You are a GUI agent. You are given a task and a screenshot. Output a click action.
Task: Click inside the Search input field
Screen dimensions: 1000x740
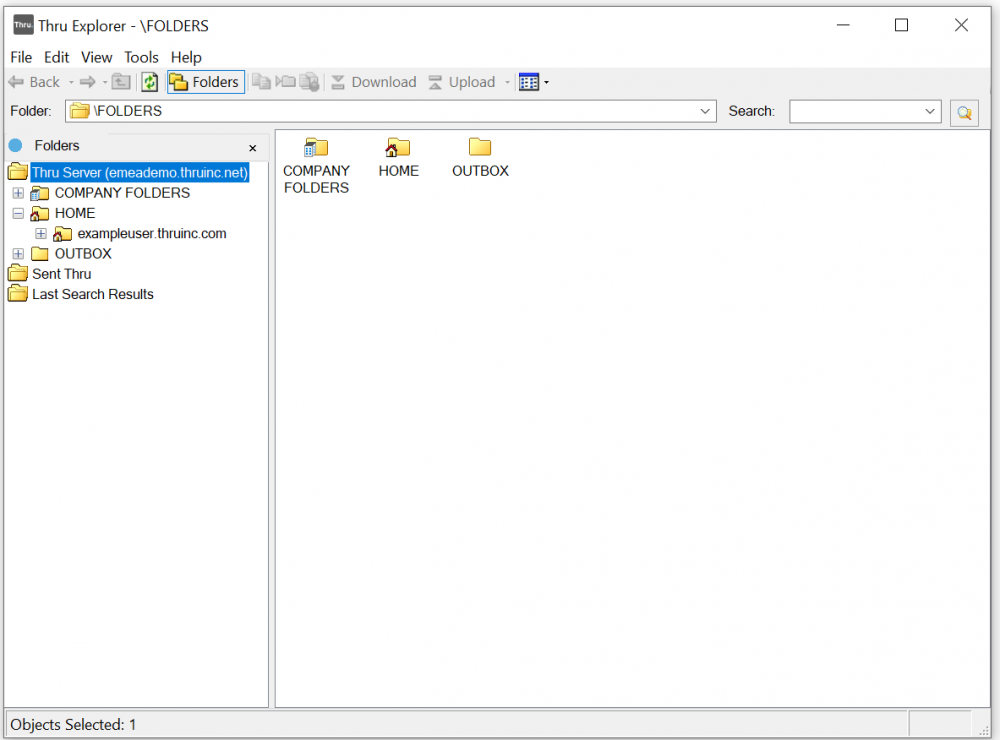pyautogui.click(x=855, y=111)
